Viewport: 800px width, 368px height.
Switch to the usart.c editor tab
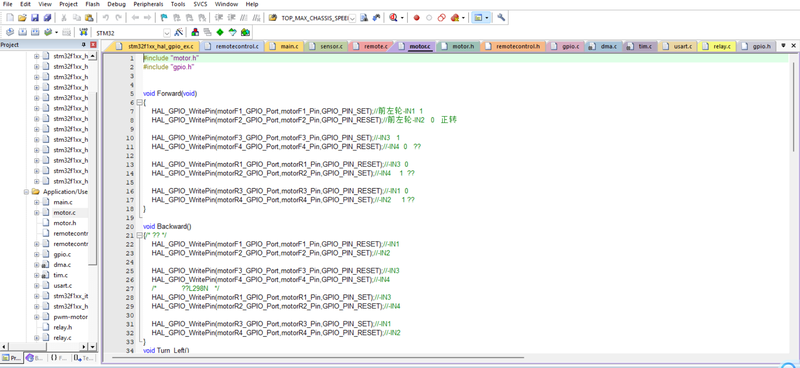(678, 46)
